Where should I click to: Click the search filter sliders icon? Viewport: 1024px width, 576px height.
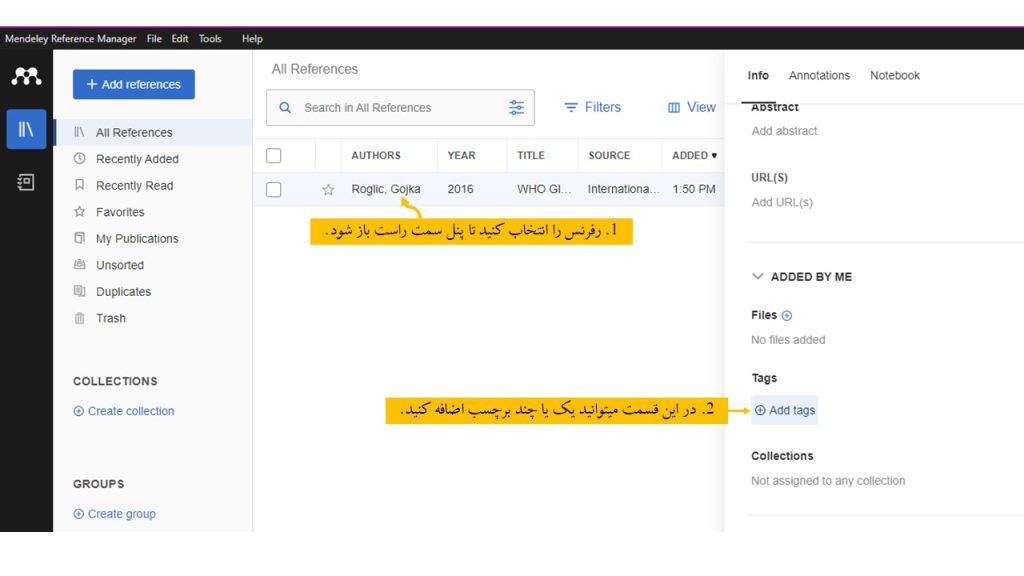click(x=516, y=108)
